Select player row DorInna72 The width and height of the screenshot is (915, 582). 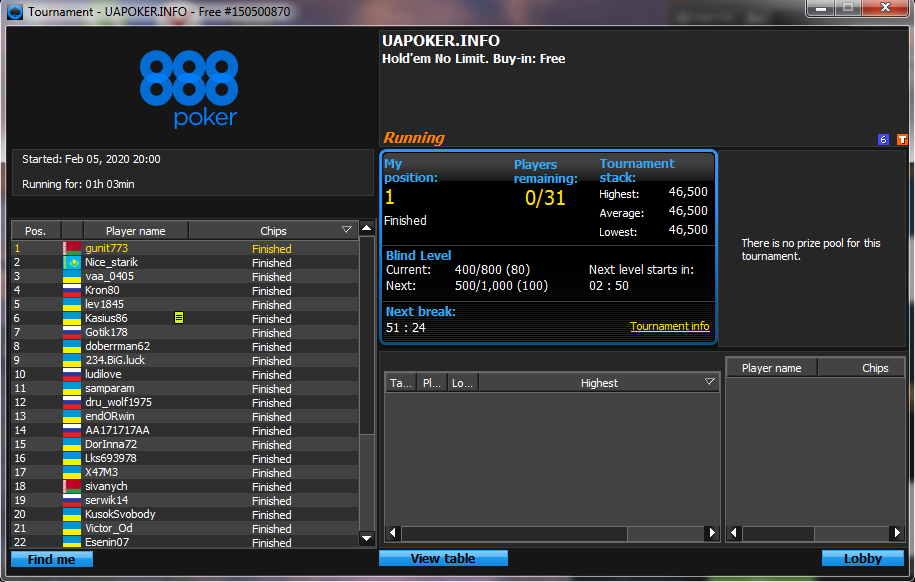tap(185, 444)
